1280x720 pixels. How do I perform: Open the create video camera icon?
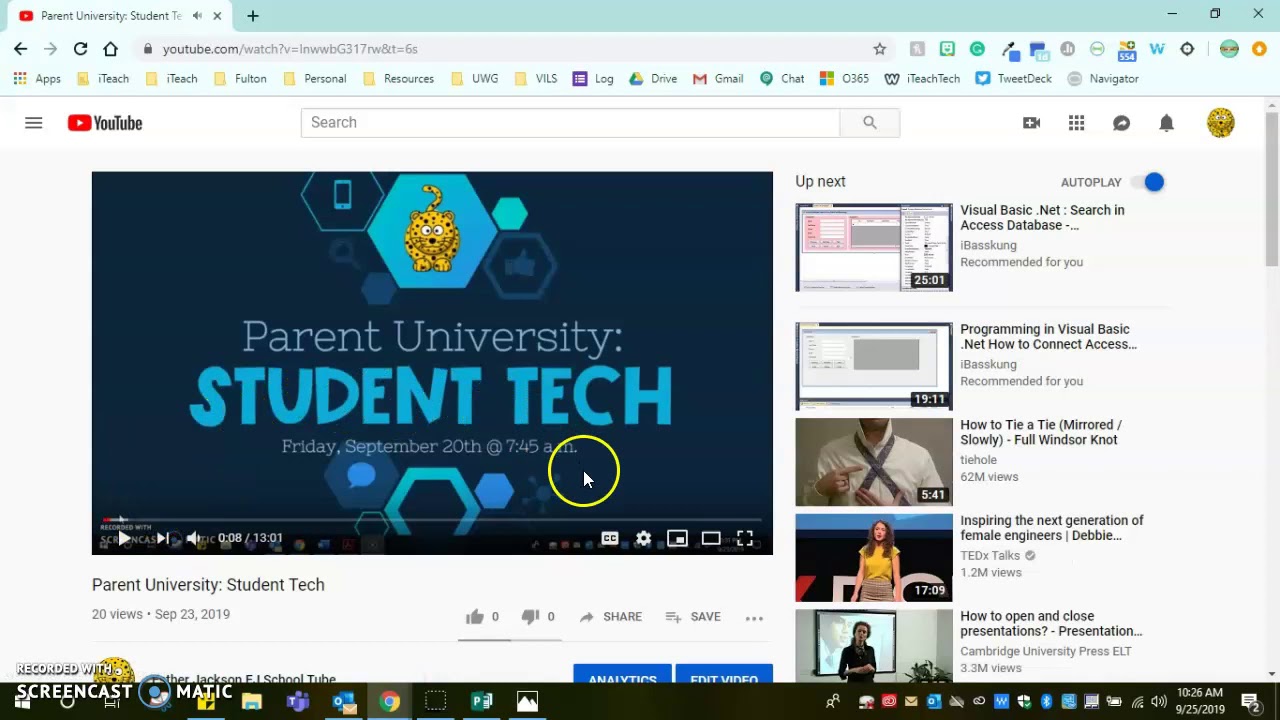pyautogui.click(x=1031, y=123)
